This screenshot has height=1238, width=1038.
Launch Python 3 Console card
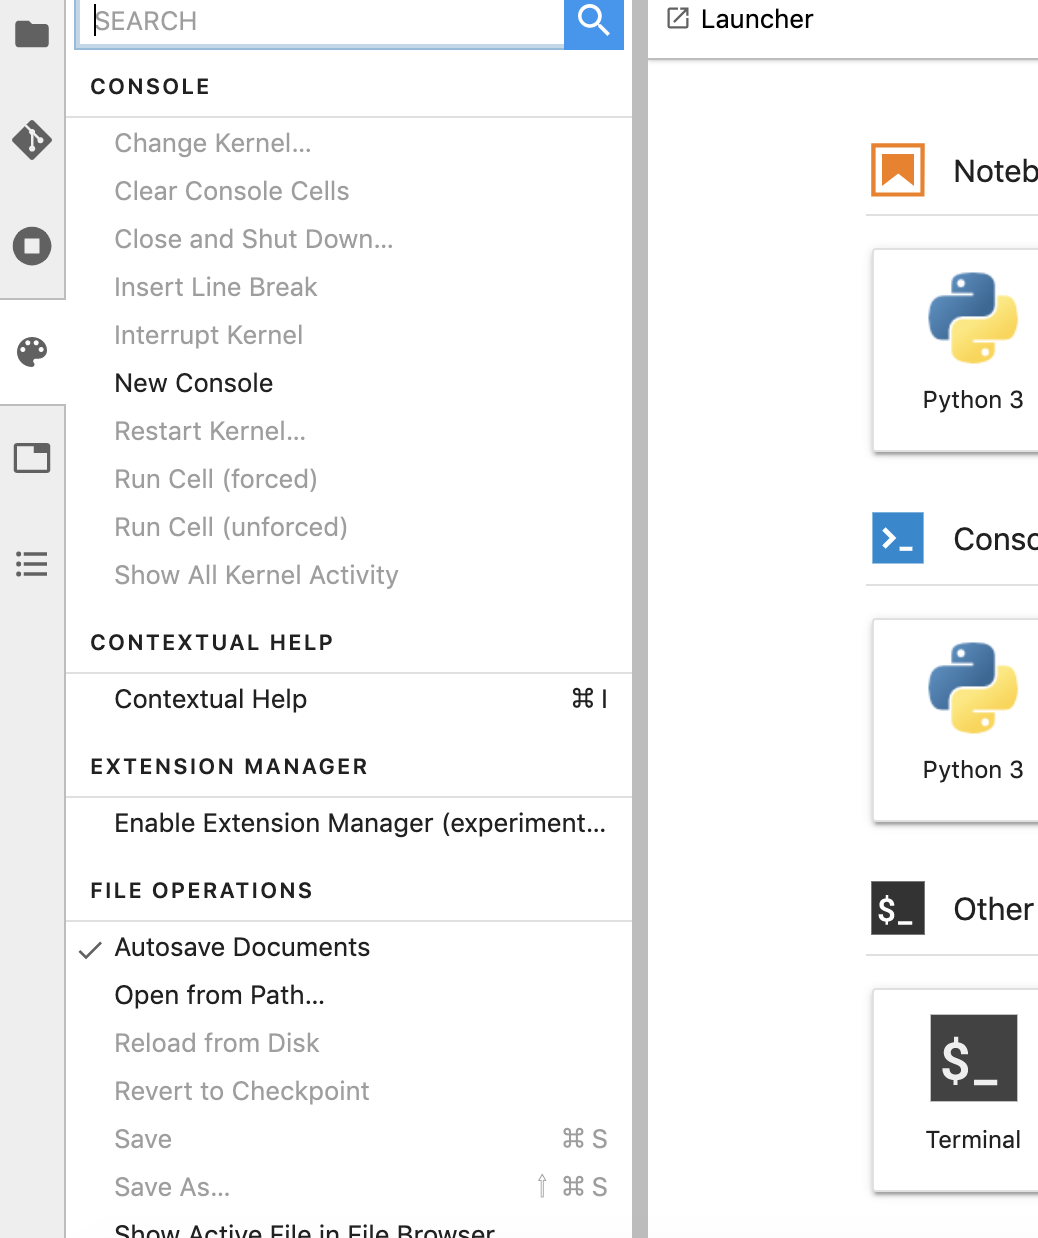(972, 715)
